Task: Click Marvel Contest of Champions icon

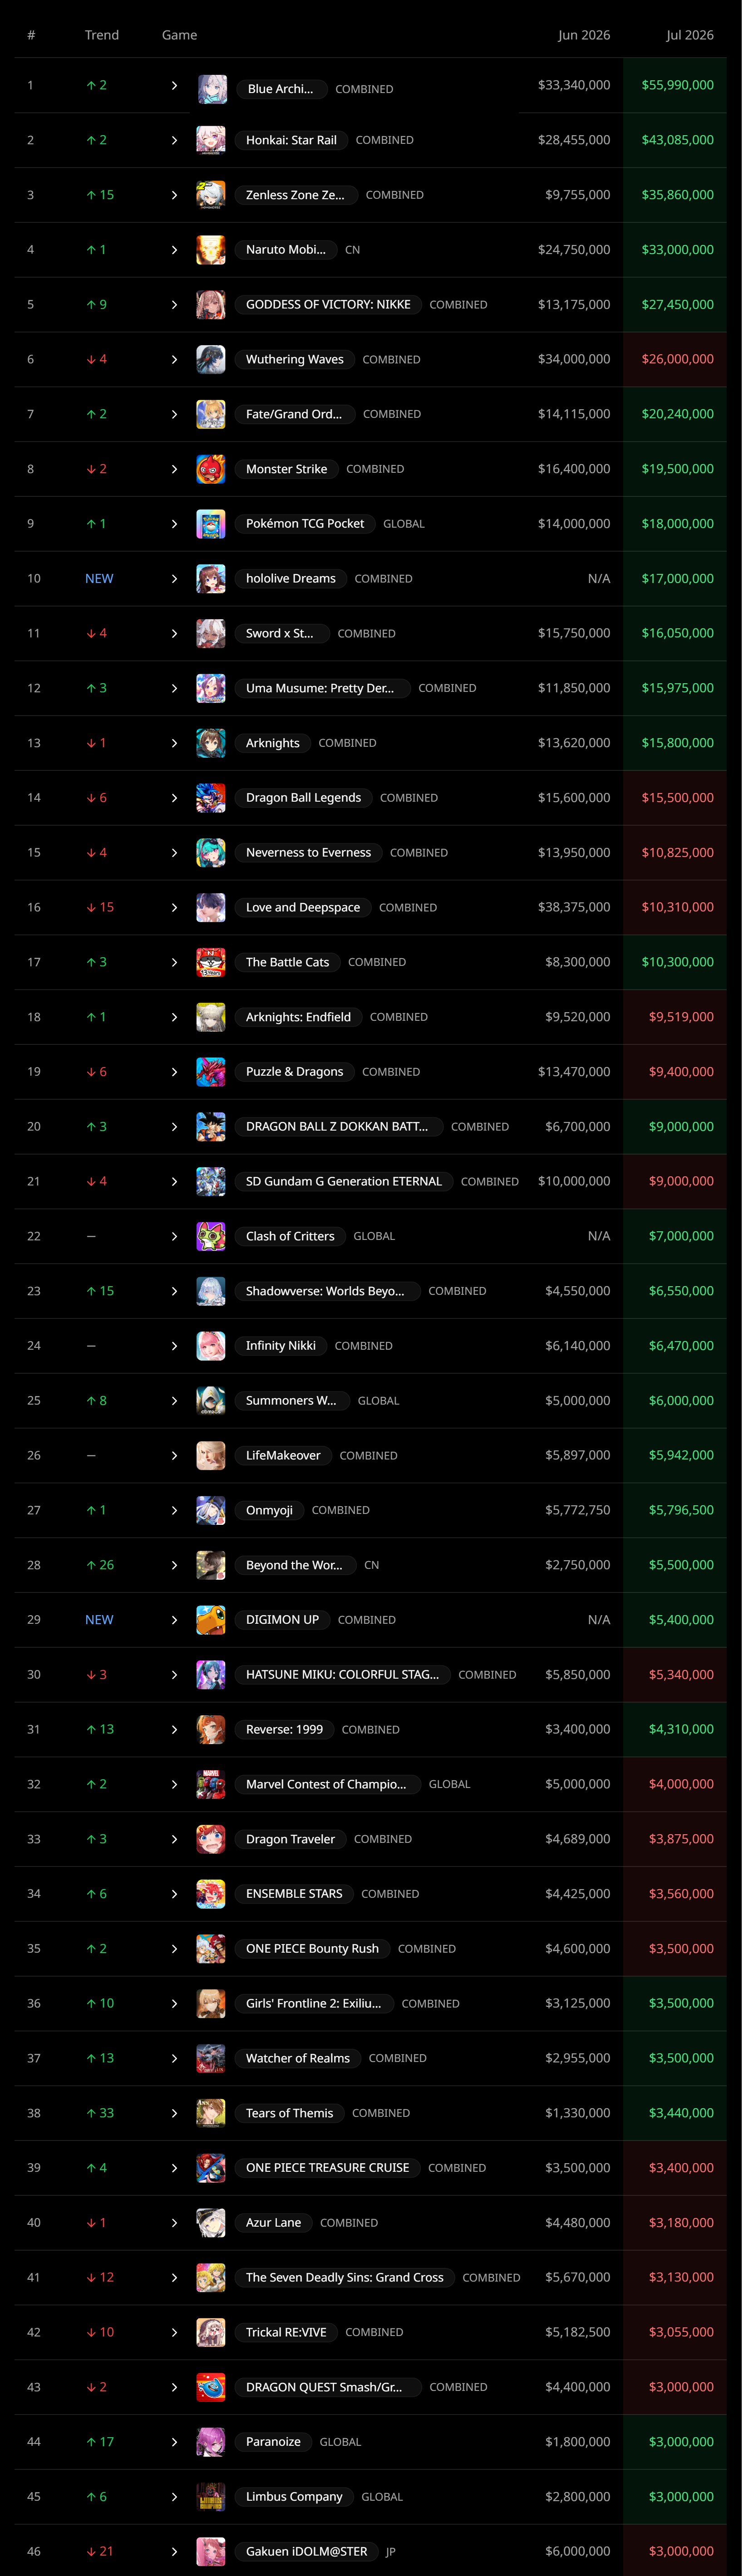Action: tap(211, 1784)
